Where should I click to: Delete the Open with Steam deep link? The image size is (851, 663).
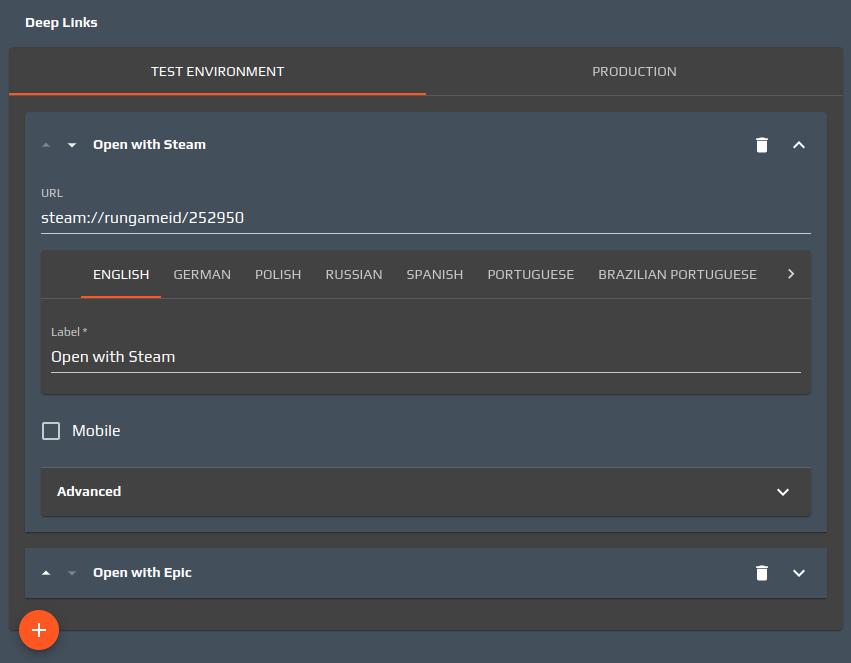click(x=762, y=145)
